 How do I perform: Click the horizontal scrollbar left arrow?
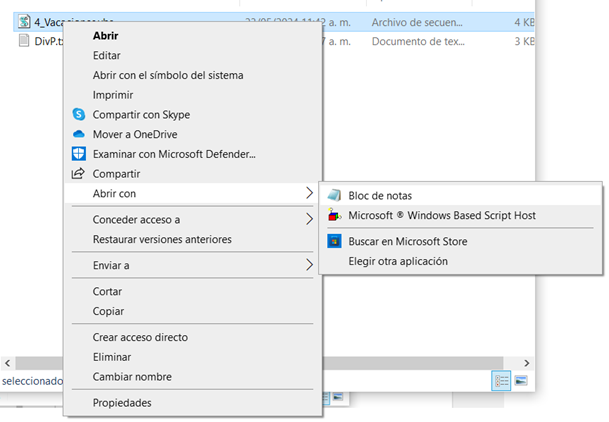[x=7, y=363]
